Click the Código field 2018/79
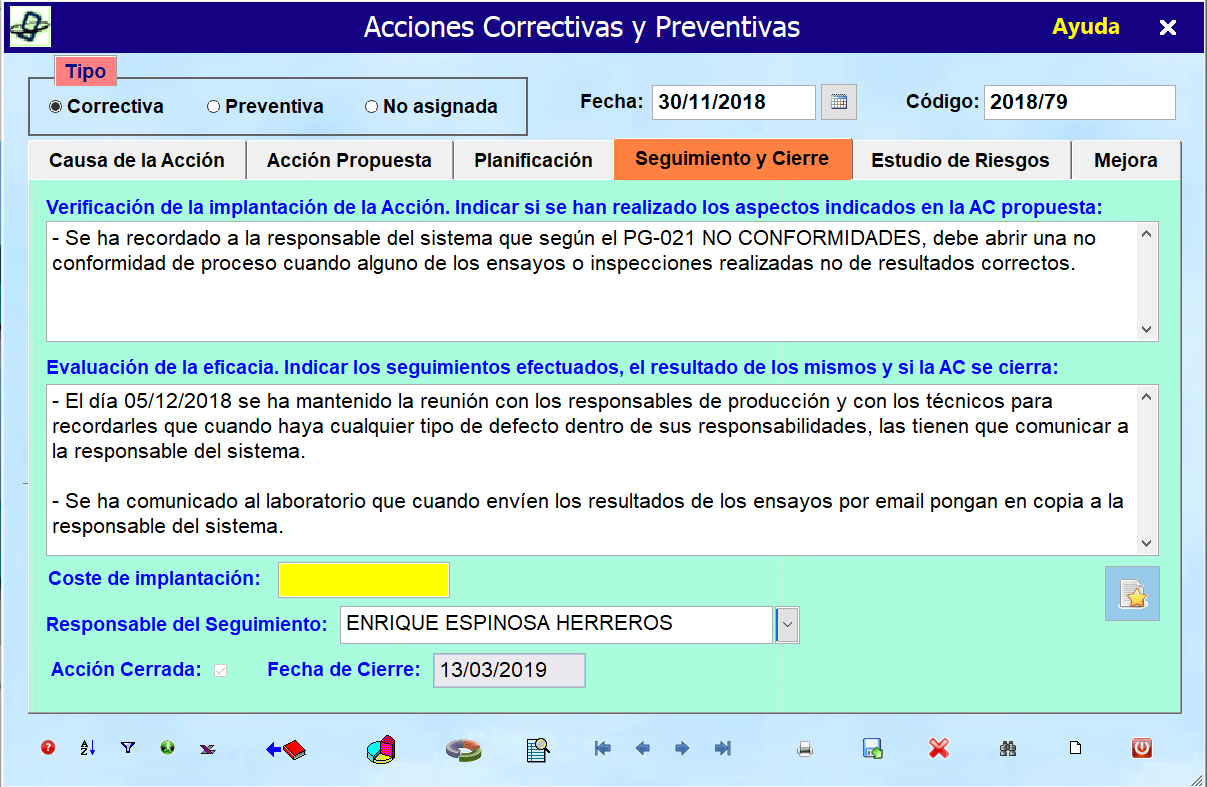The width and height of the screenshot is (1207, 787). coord(1080,102)
